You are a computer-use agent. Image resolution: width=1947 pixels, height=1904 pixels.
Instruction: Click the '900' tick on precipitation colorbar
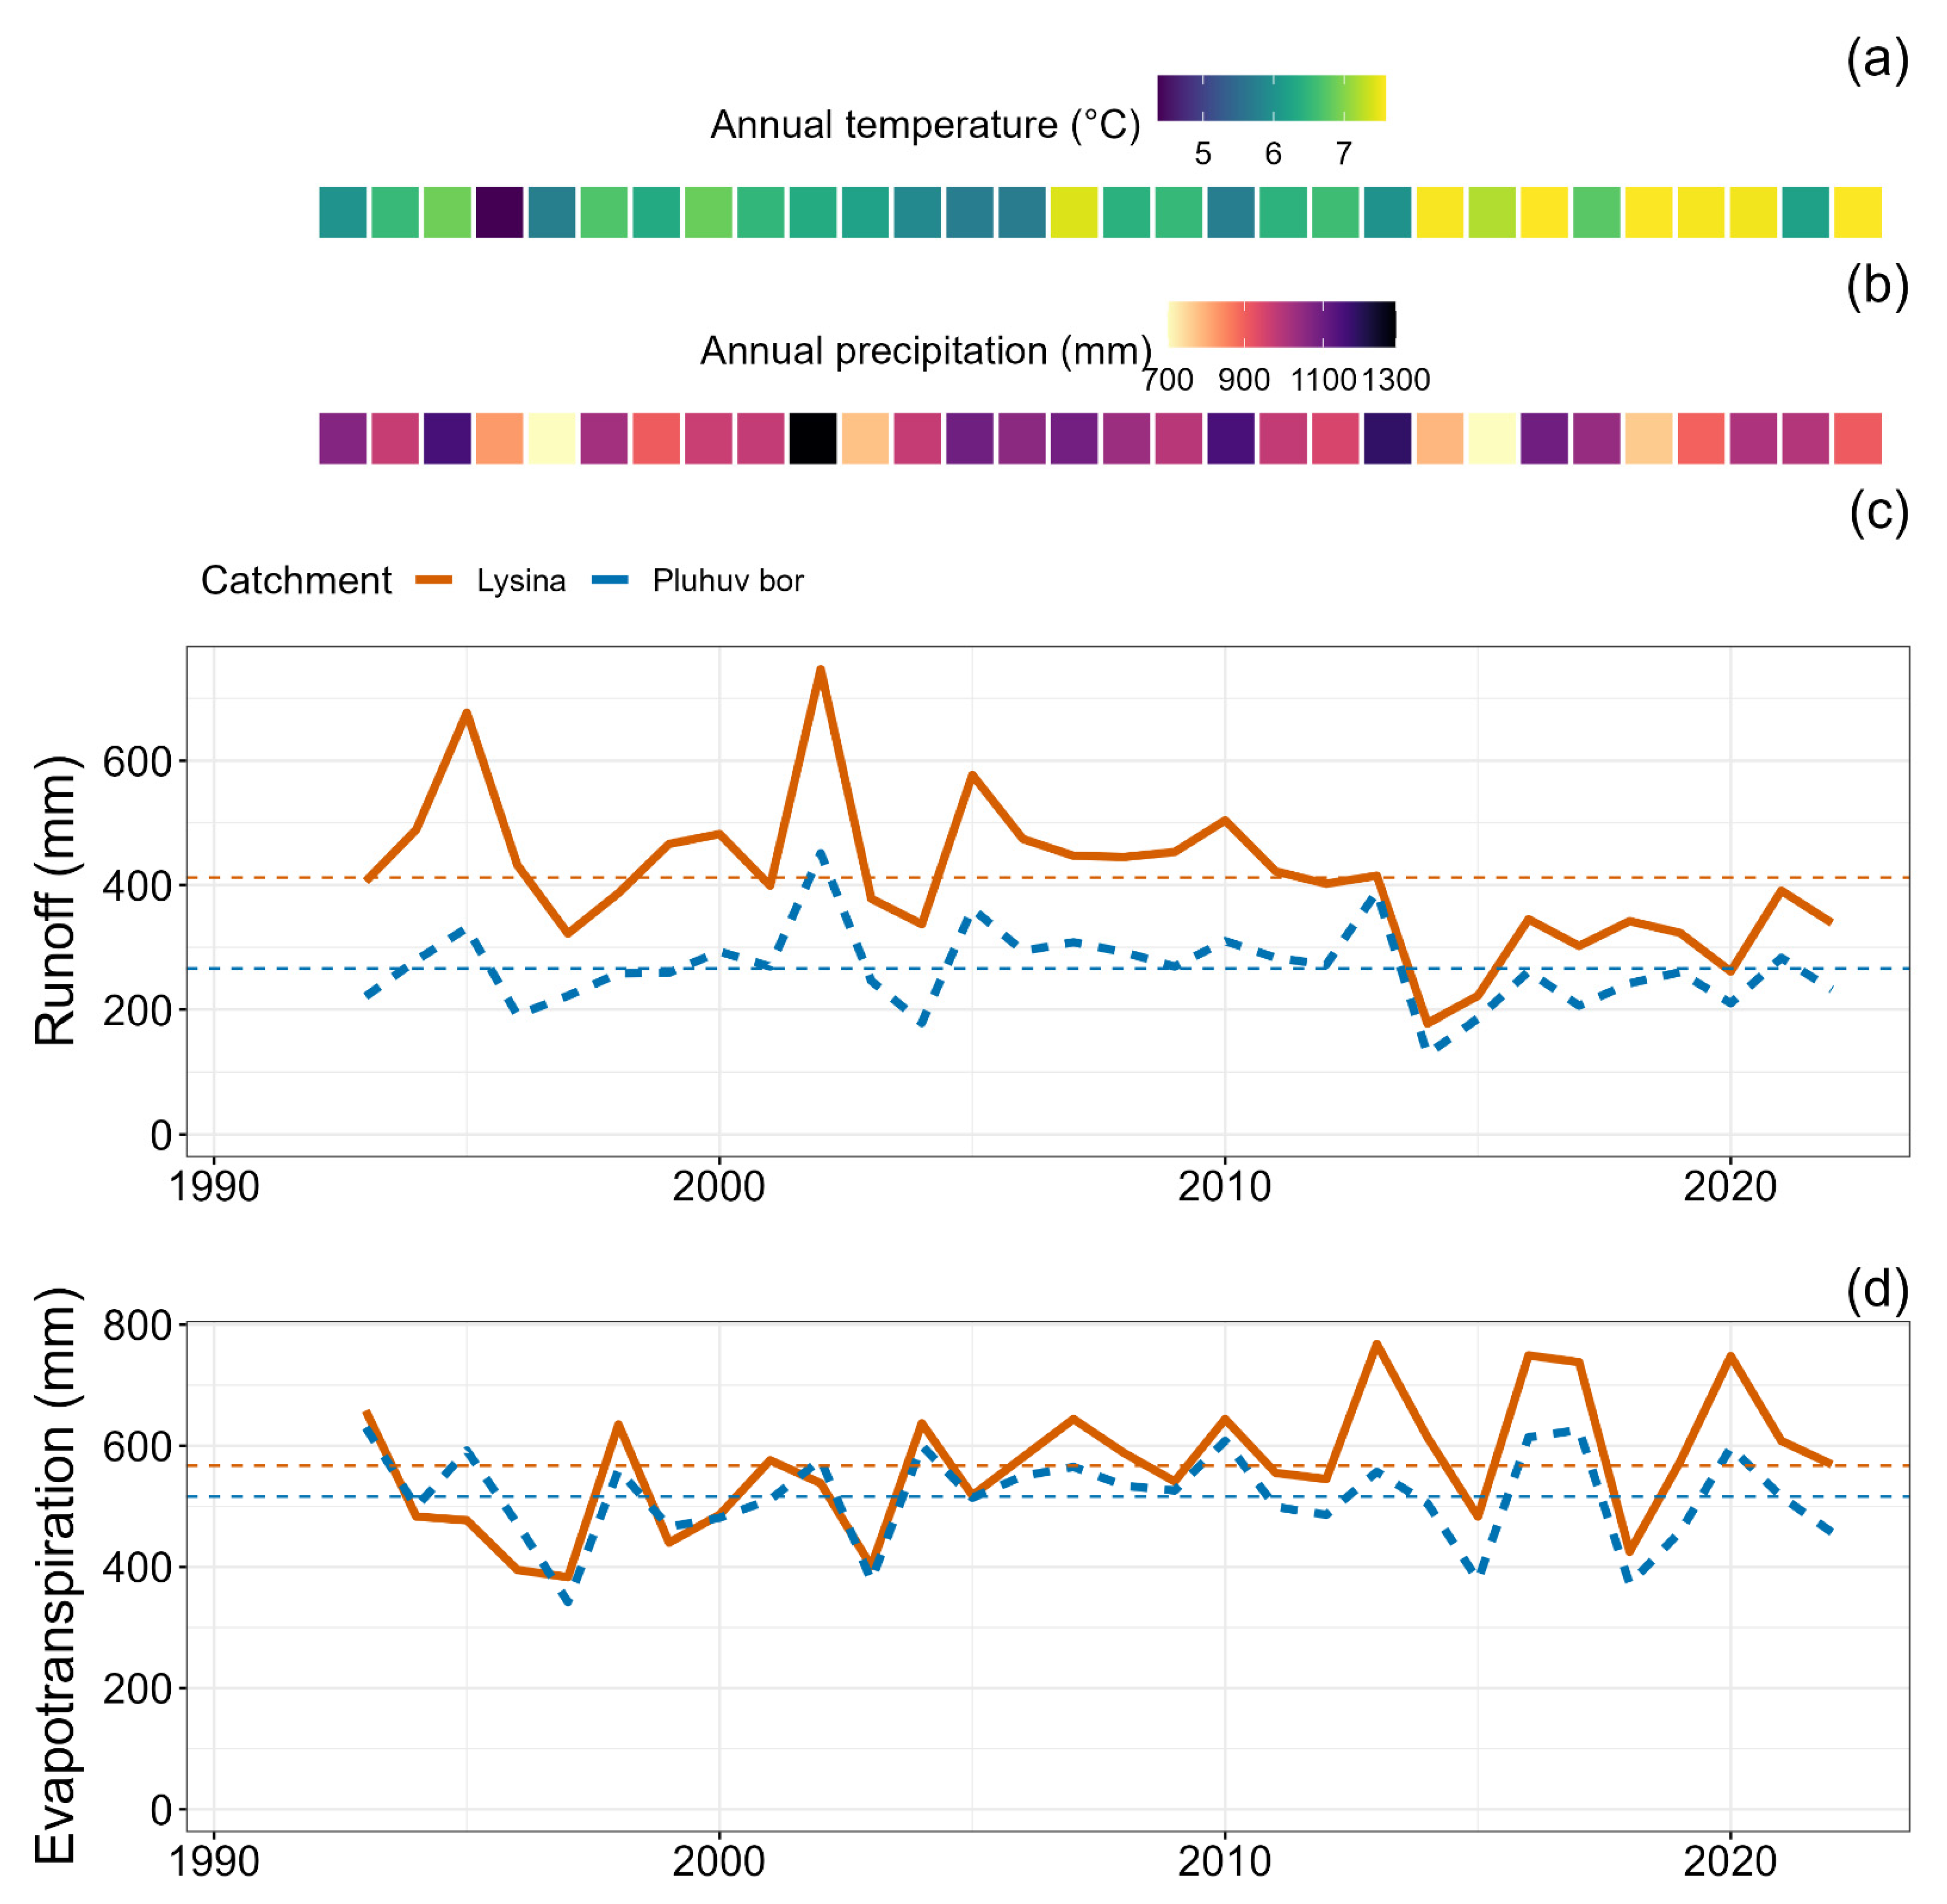pyautogui.click(x=1244, y=380)
